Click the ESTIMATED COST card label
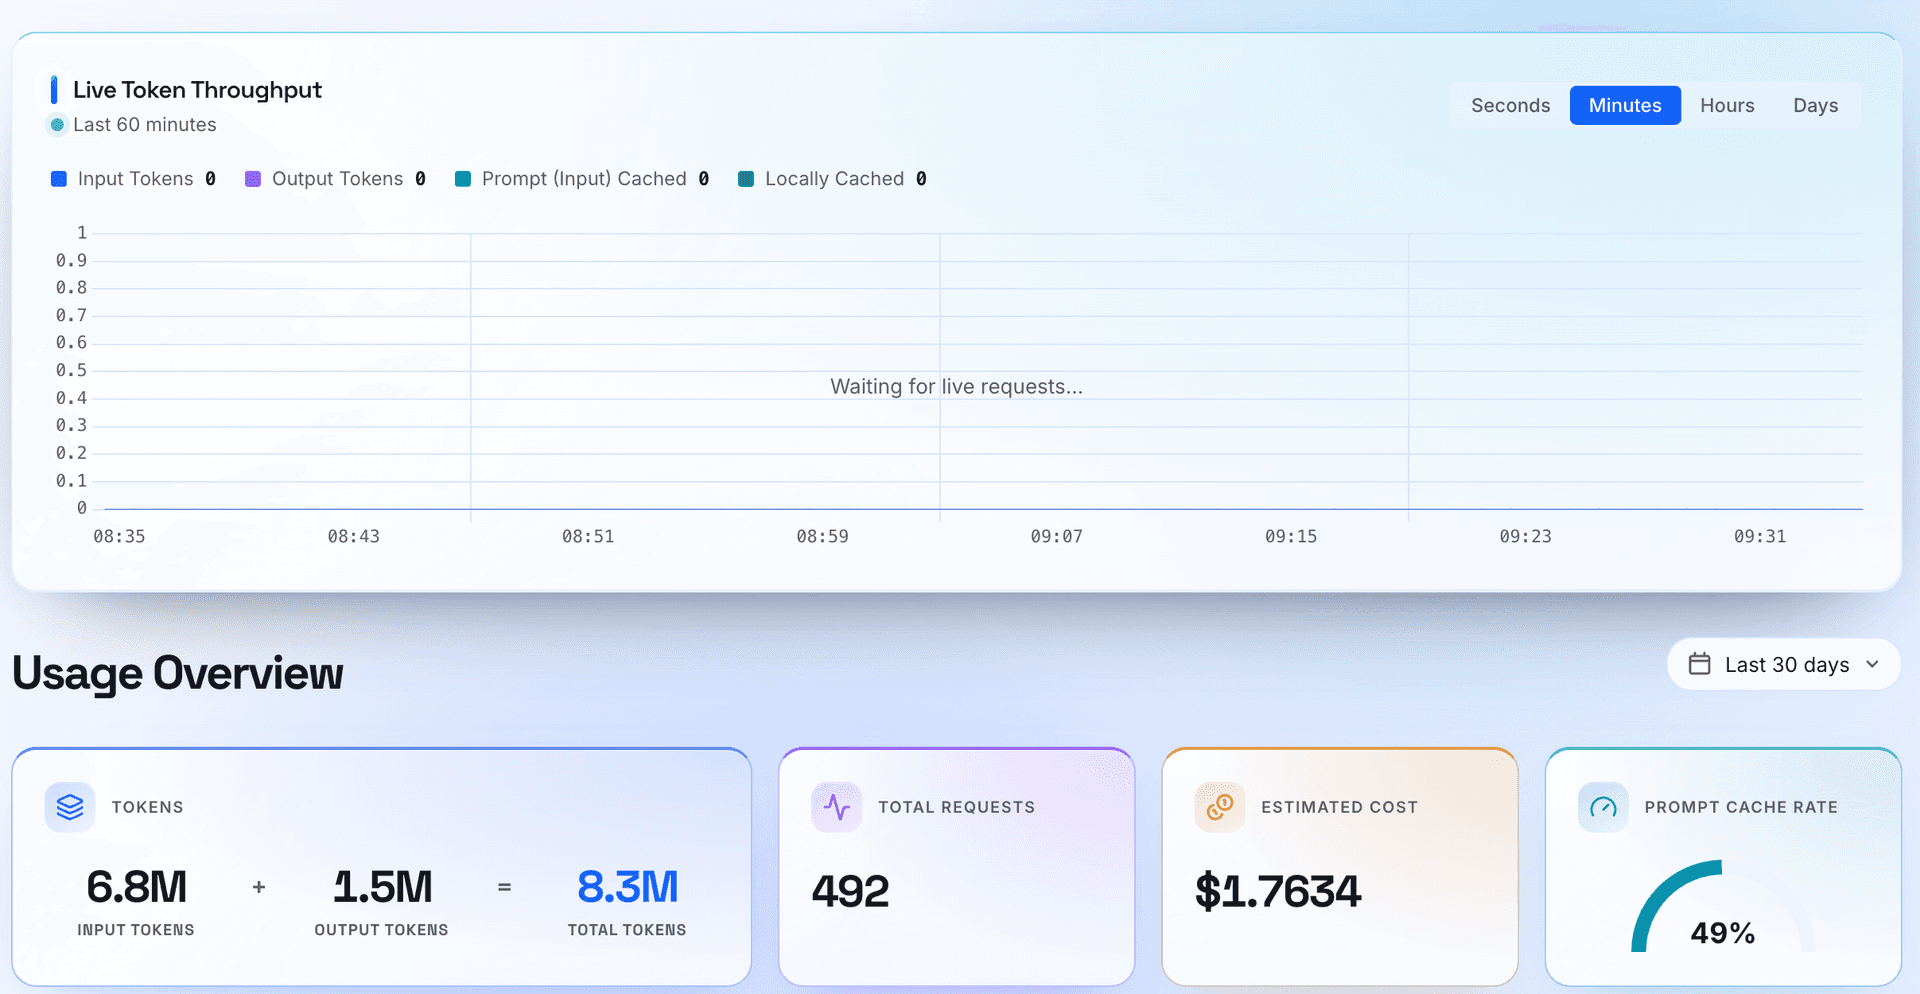Screen dimensions: 1920x994 (x=1339, y=807)
